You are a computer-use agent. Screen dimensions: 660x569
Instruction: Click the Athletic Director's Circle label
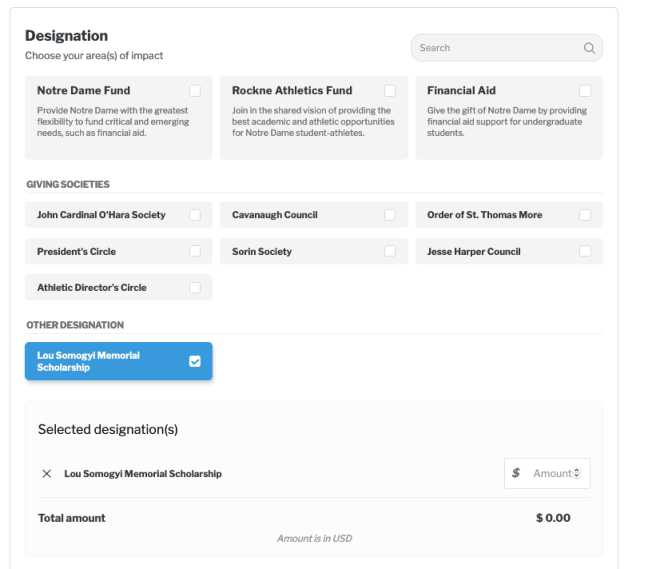click(x=92, y=288)
